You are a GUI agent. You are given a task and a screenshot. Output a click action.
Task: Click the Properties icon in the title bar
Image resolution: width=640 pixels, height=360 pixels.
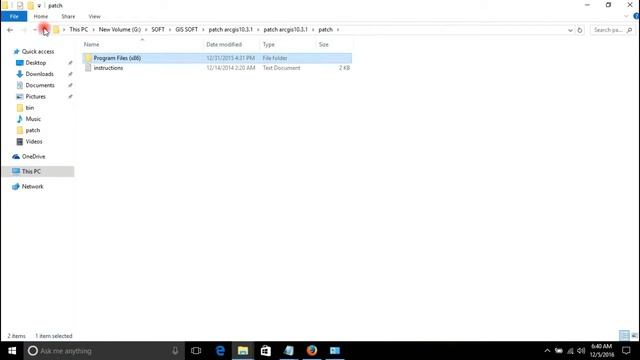coord(20,6)
